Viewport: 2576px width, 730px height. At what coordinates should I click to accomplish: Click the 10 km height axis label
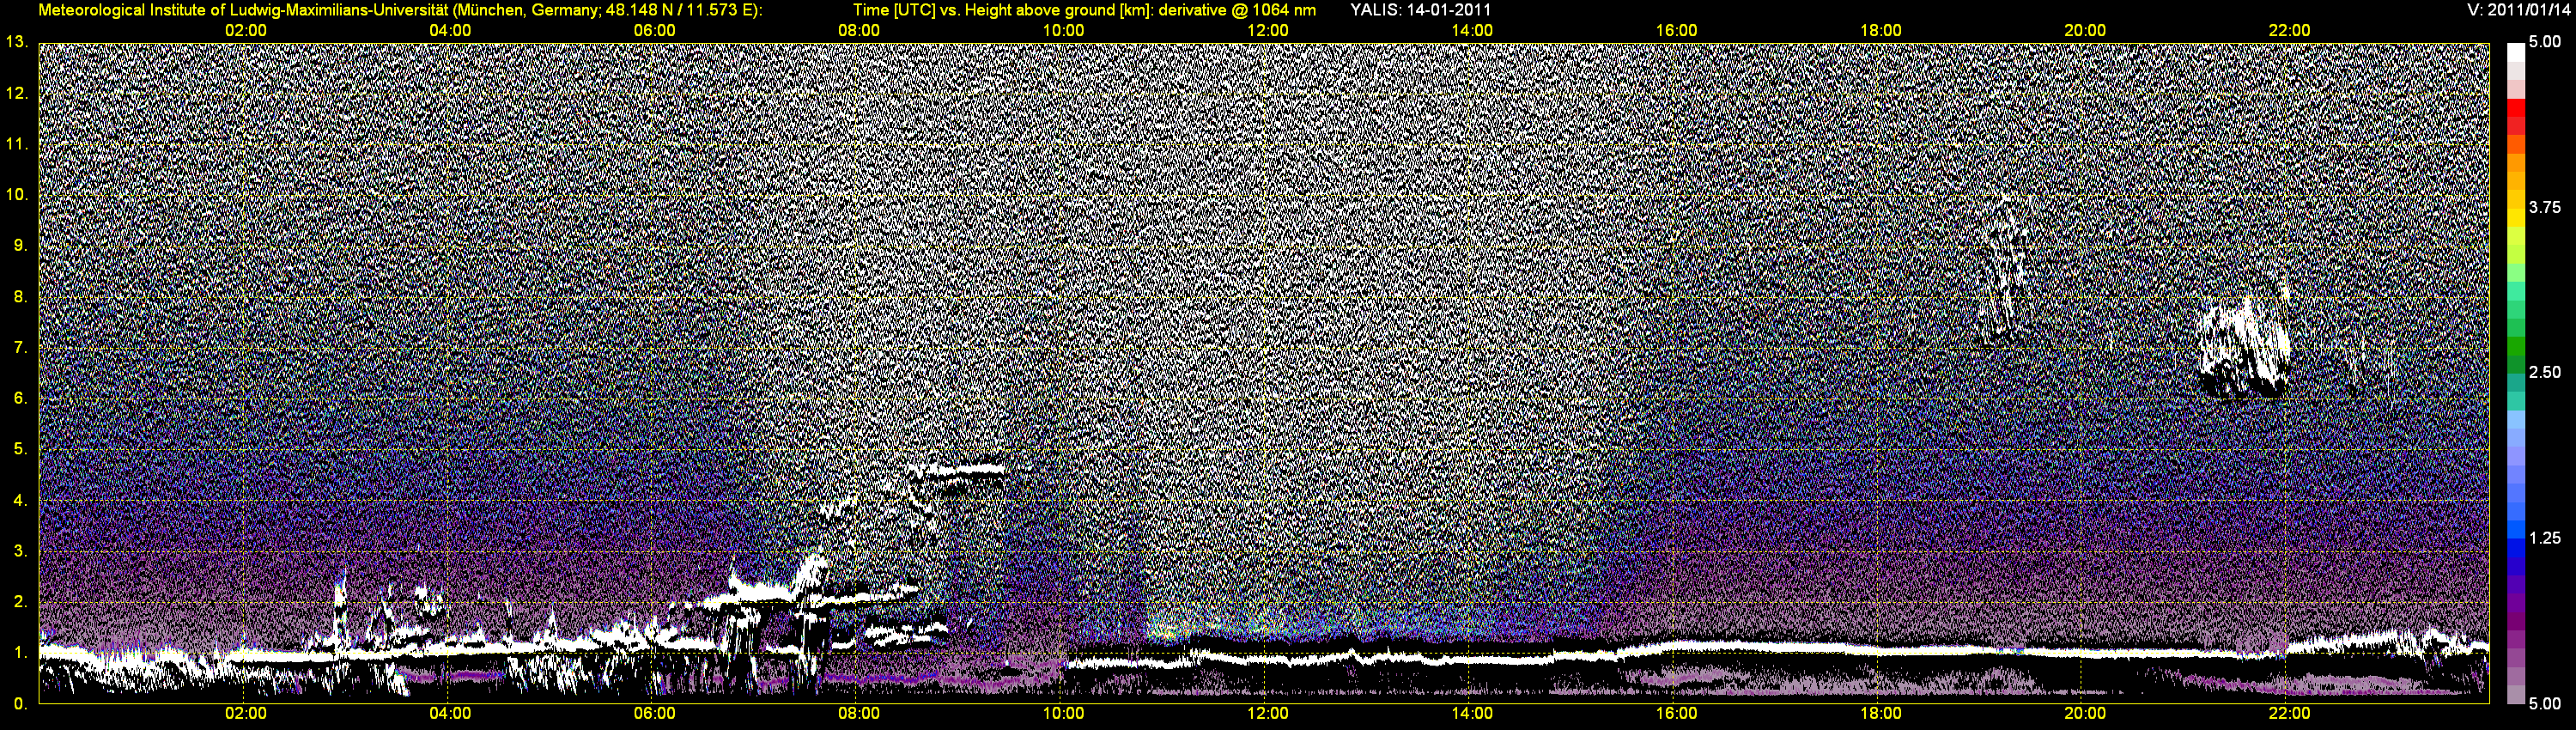pyautogui.click(x=17, y=194)
